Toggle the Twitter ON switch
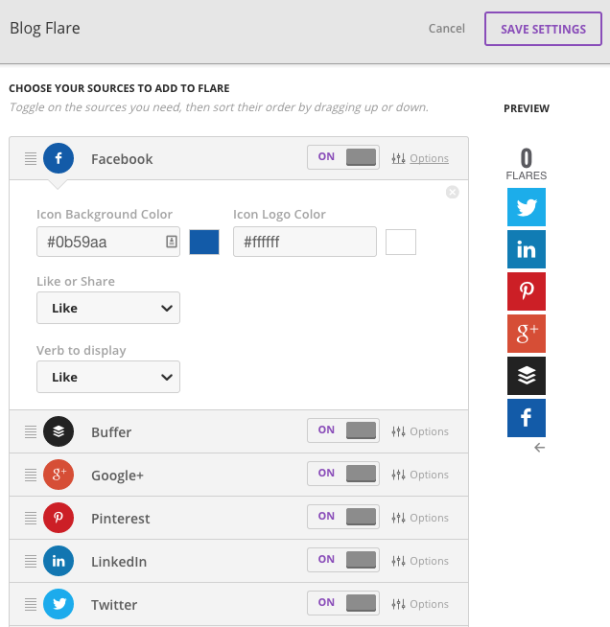 [x=343, y=603]
